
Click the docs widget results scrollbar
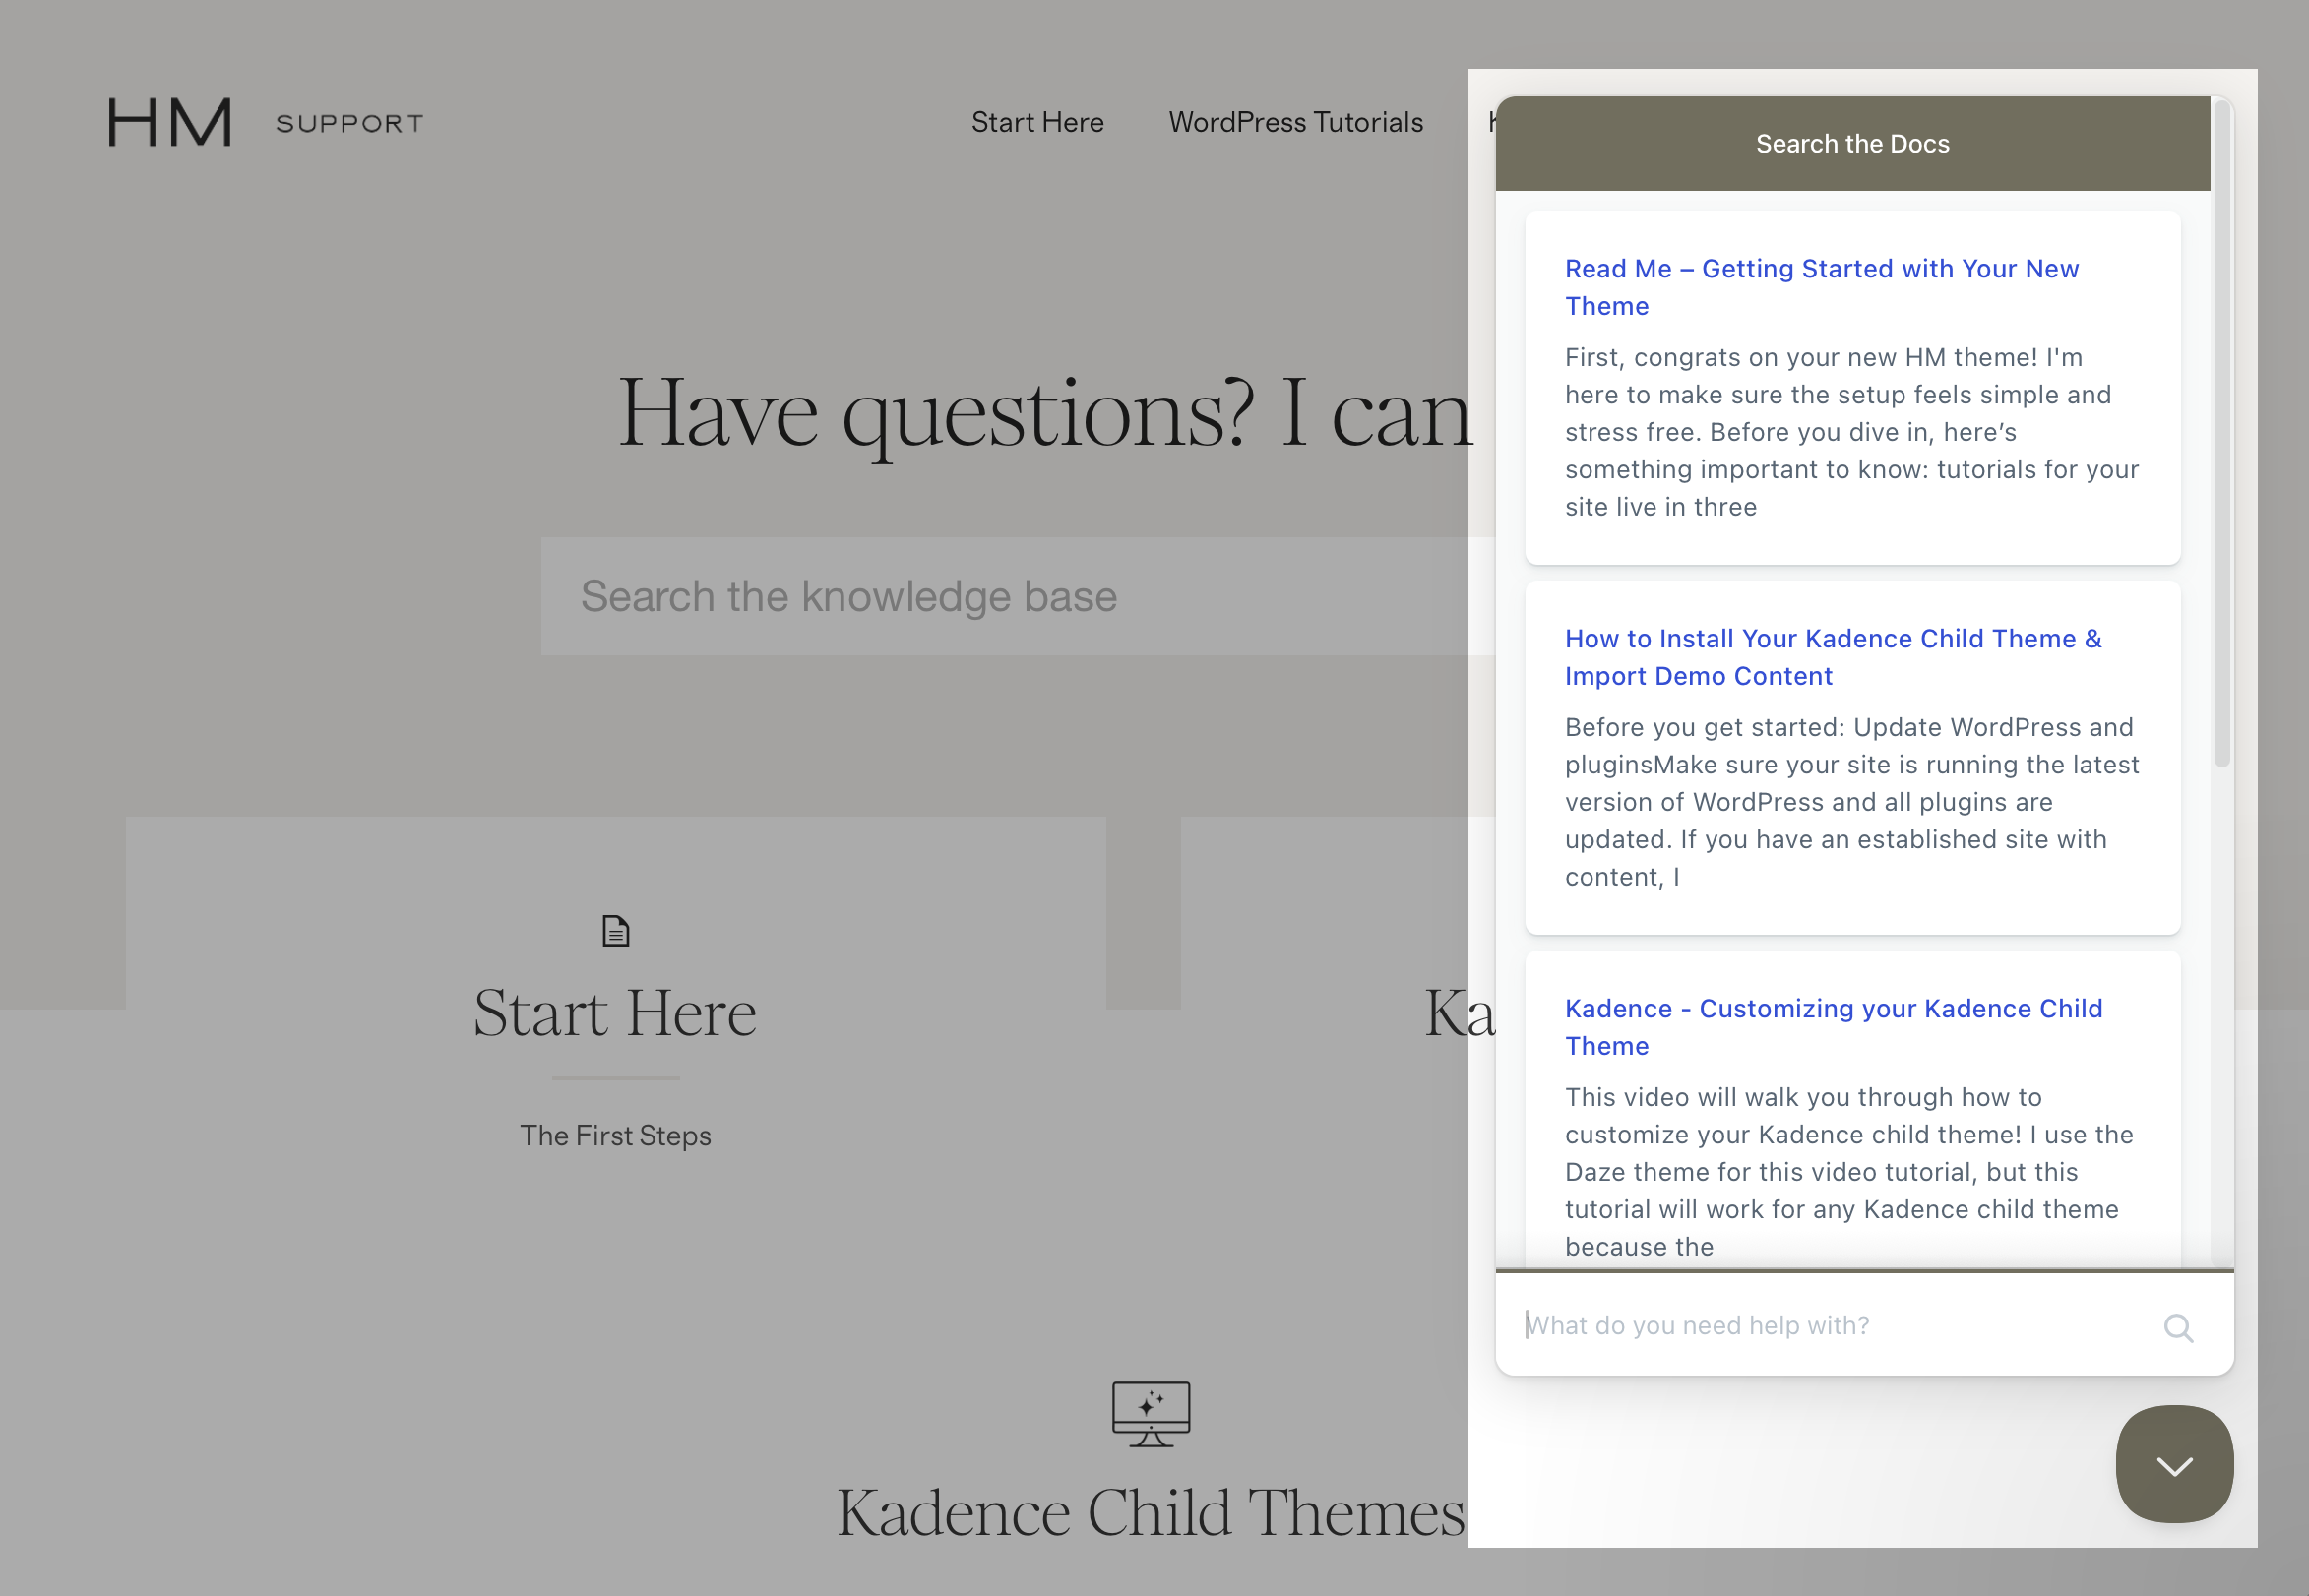(2222, 433)
